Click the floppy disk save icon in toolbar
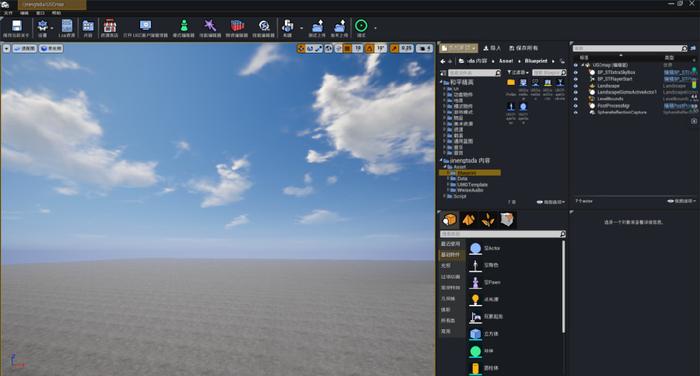The width and height of the screenshot is (700, 376). [17, 26]
